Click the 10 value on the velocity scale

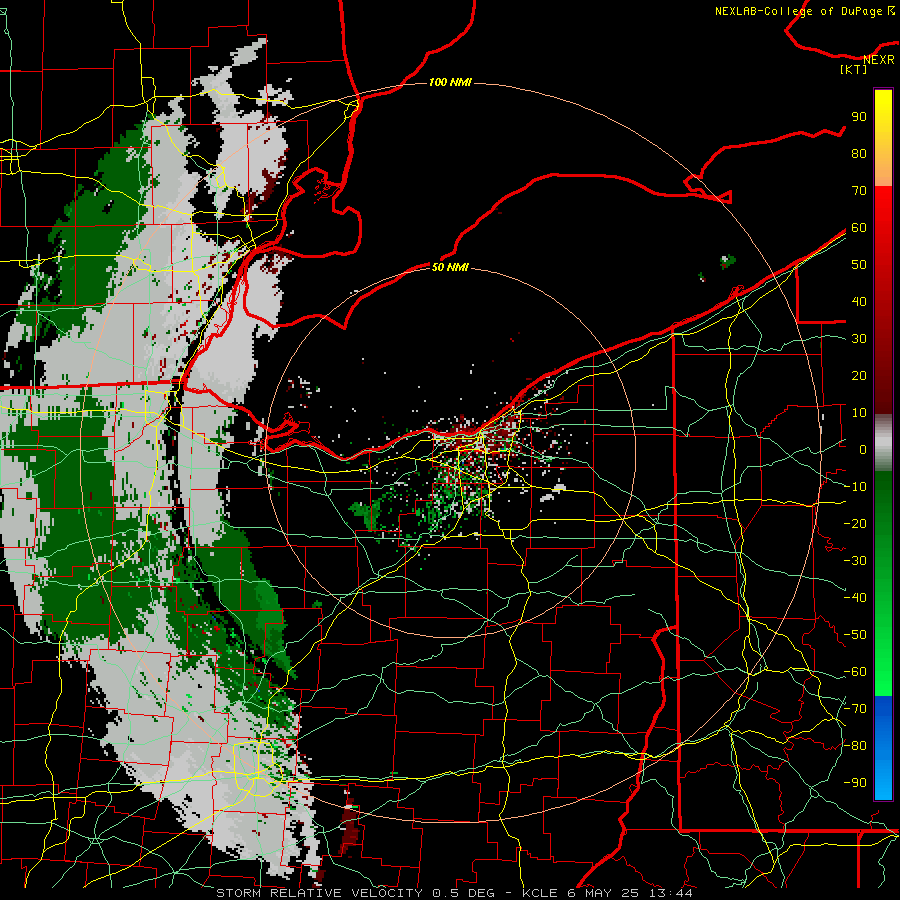(x=859, y=413)
